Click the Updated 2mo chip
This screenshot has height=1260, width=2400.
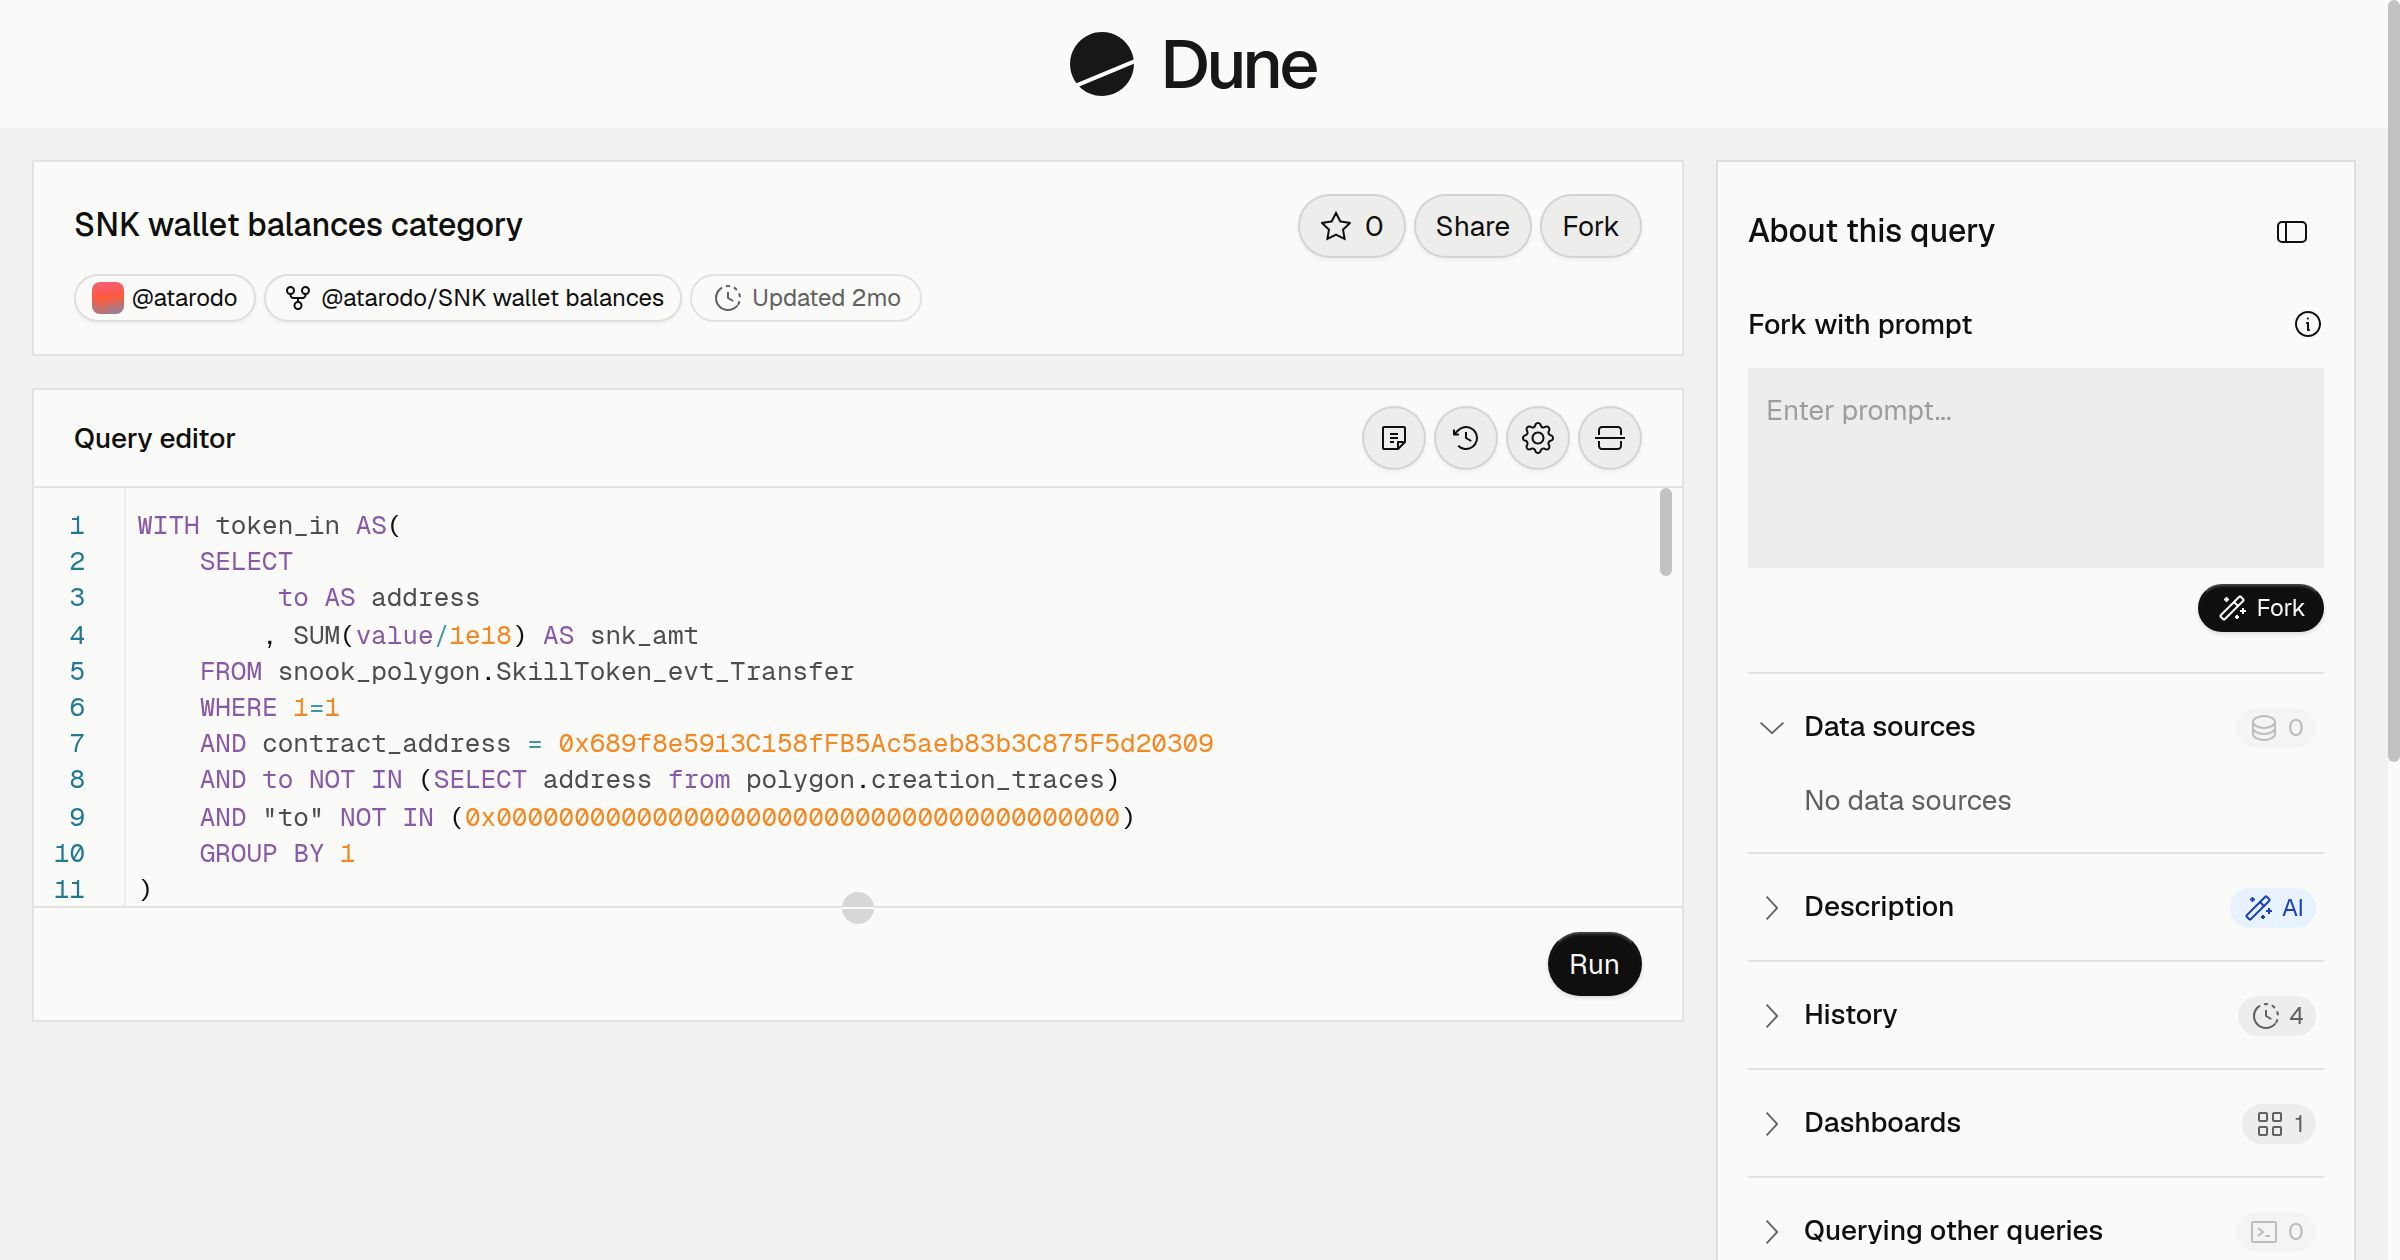[806, 298]
